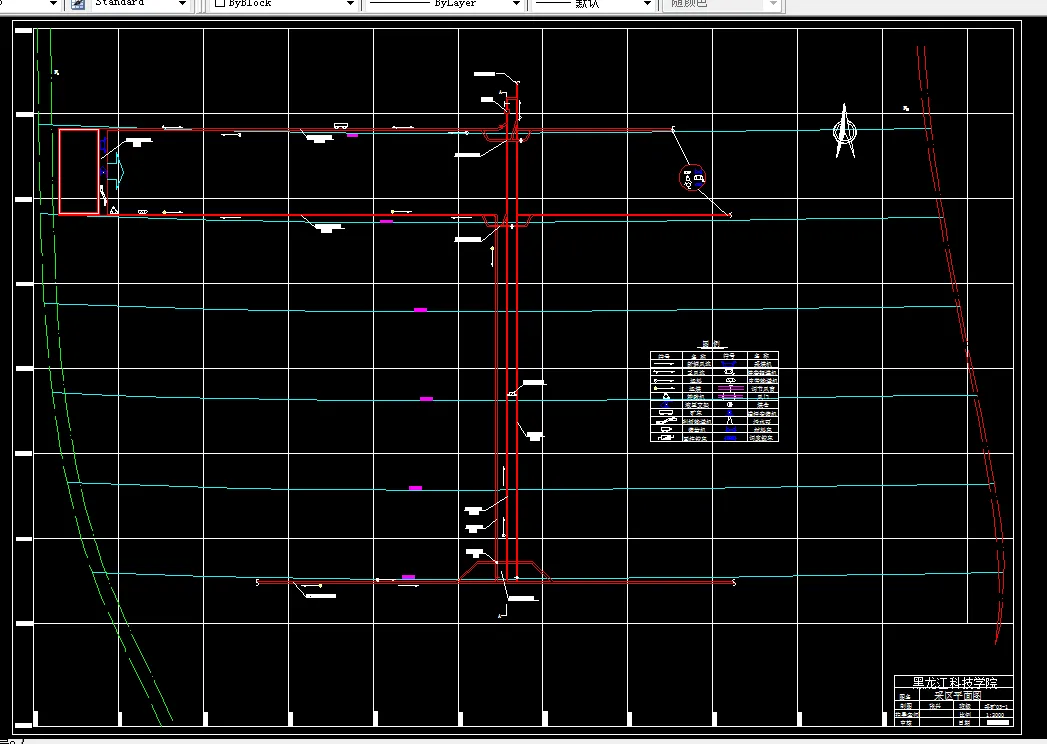The height and width of the screenshot is (744, 1047).
Task: Open the 默认 lineweight dropdown
Action: [x=593, y=3]
